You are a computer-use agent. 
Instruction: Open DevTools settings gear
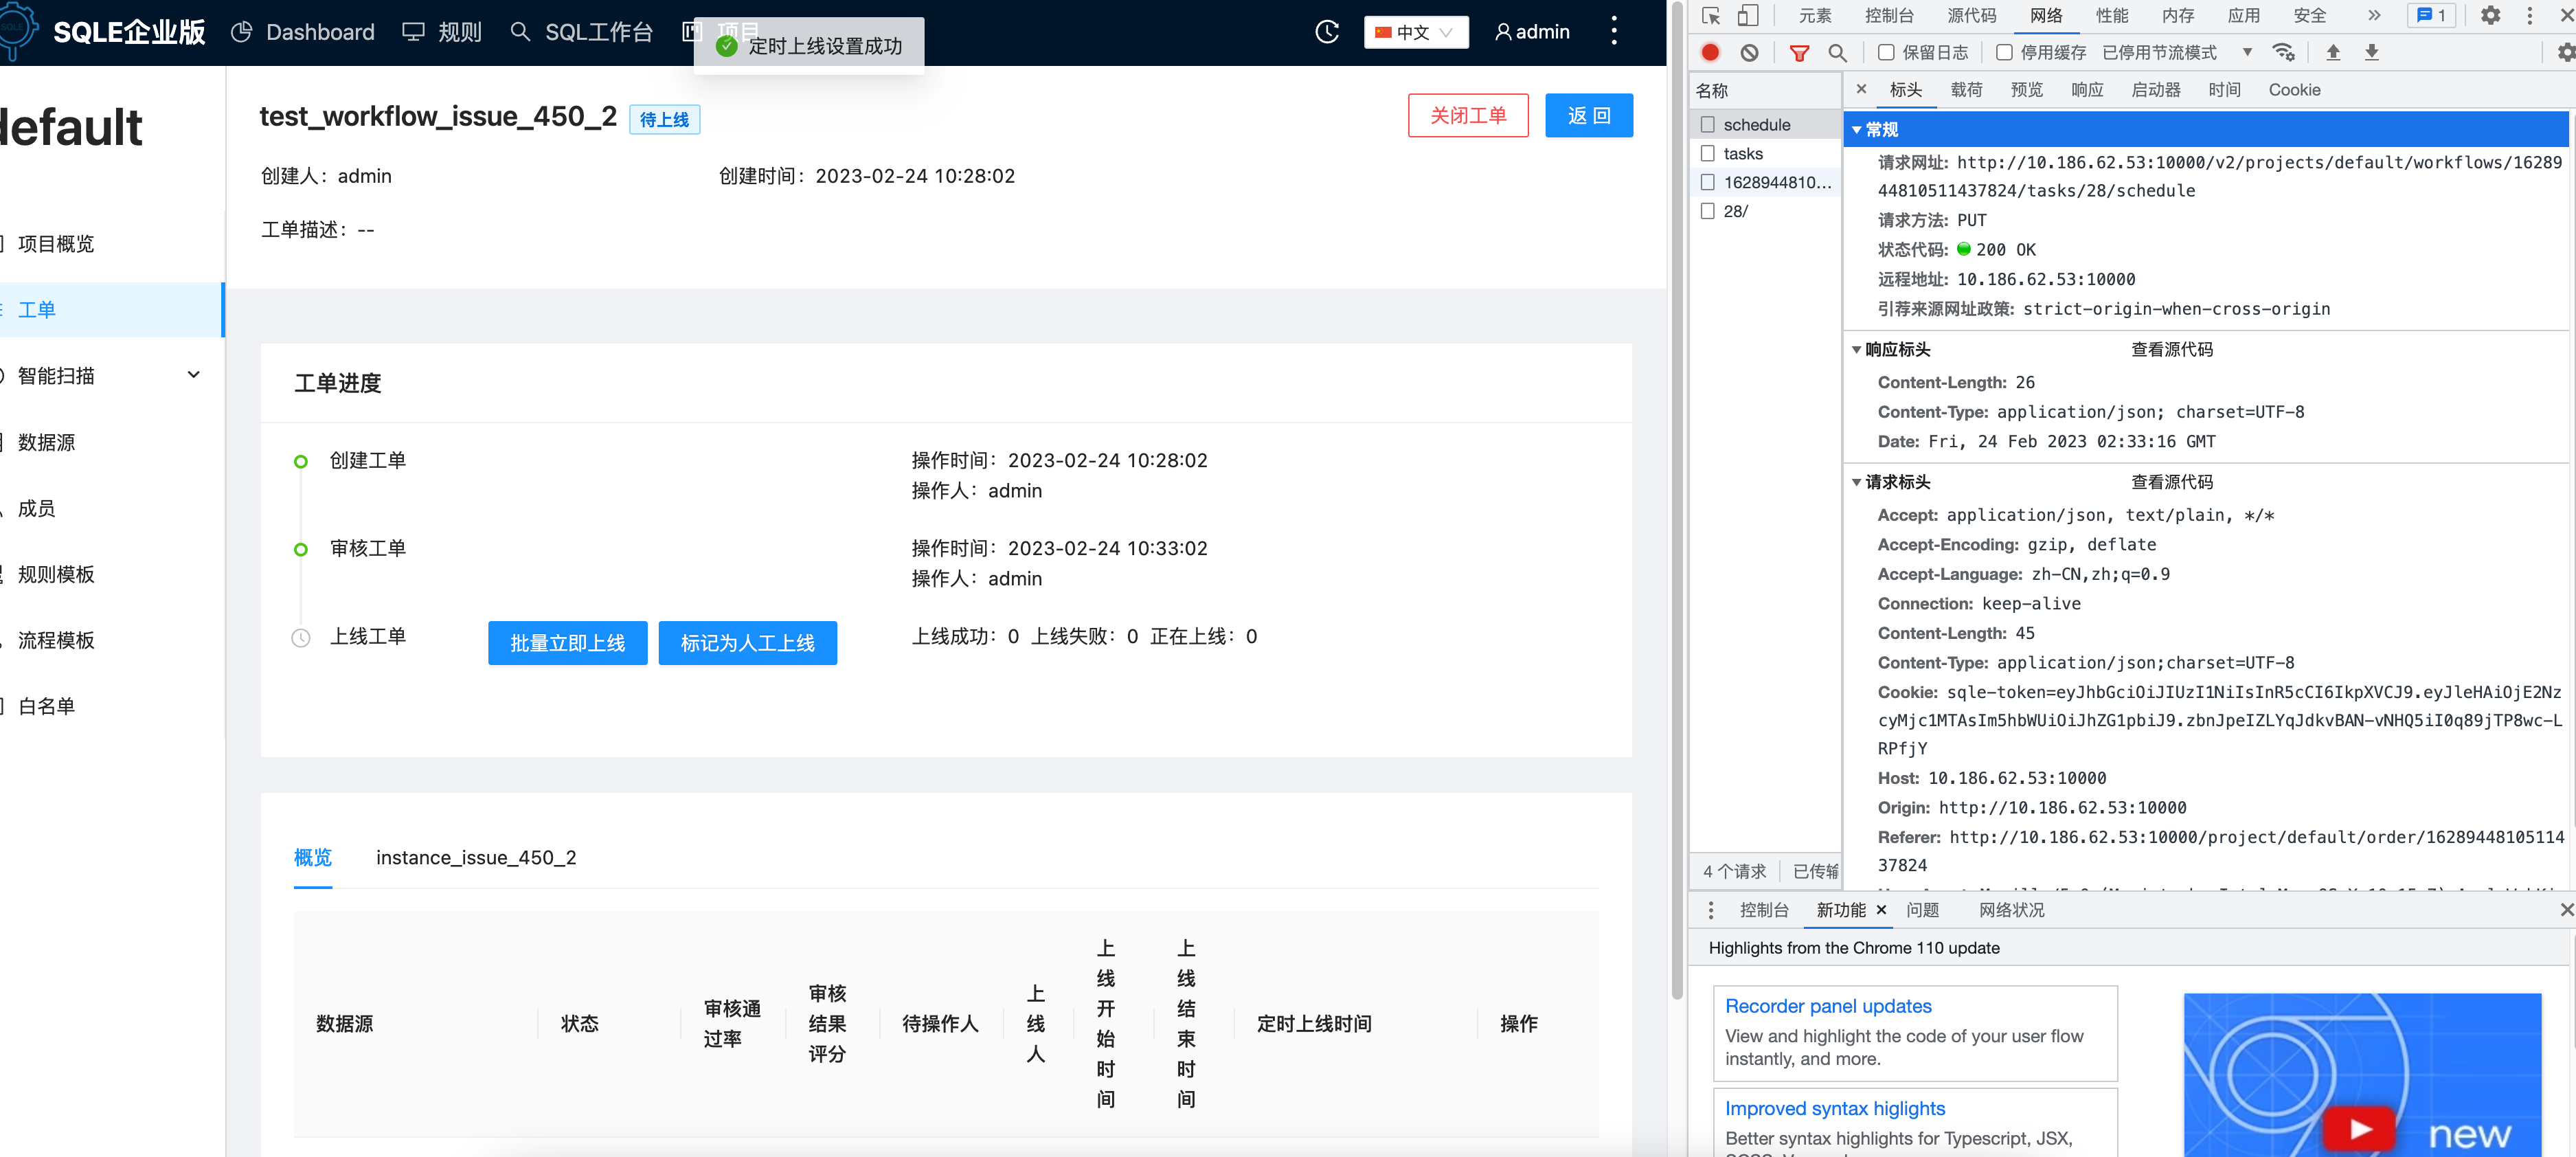[2491, 16]
